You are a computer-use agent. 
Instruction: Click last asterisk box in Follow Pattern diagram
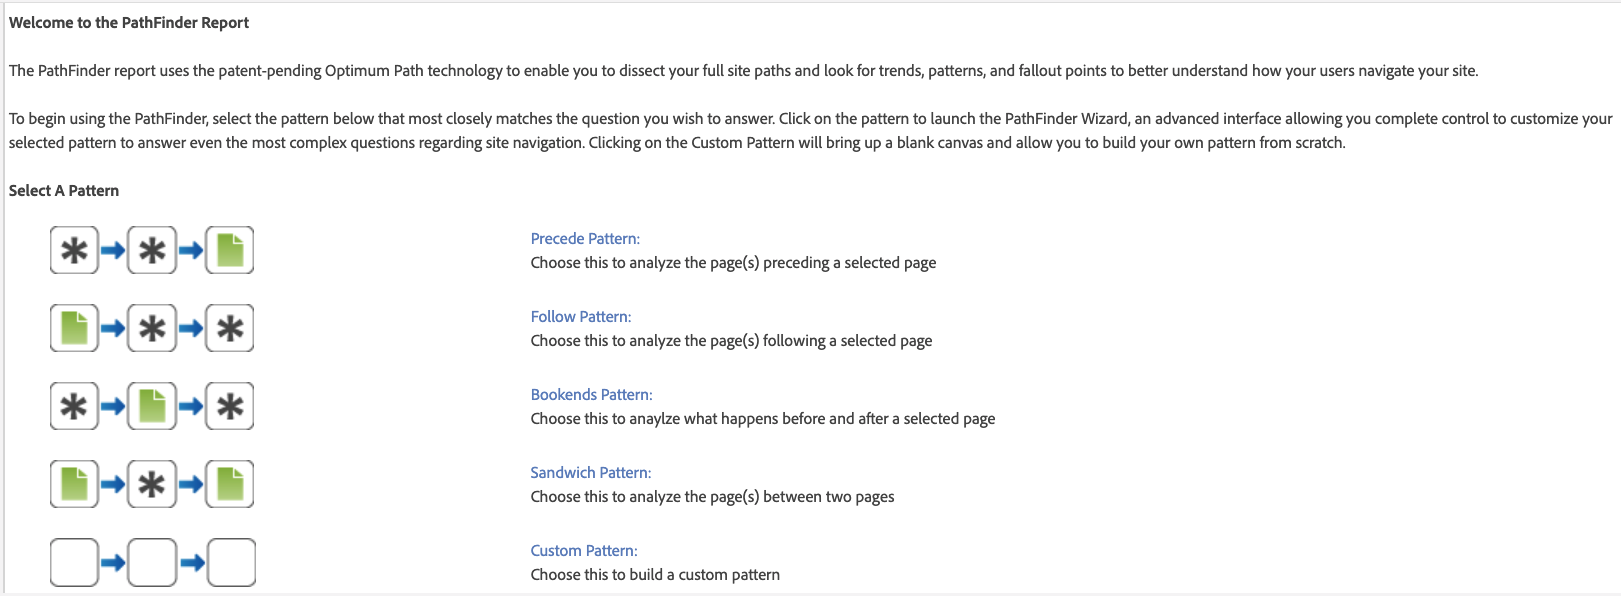(x=230, y=328)
